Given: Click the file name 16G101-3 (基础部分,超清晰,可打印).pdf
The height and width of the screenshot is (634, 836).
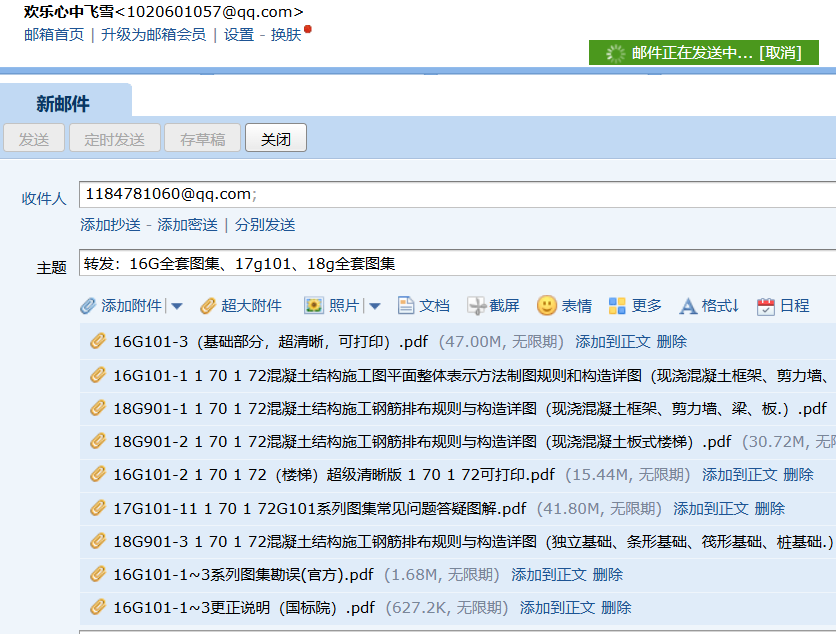Looking at the screenshot, I should (x=271, y=341).
